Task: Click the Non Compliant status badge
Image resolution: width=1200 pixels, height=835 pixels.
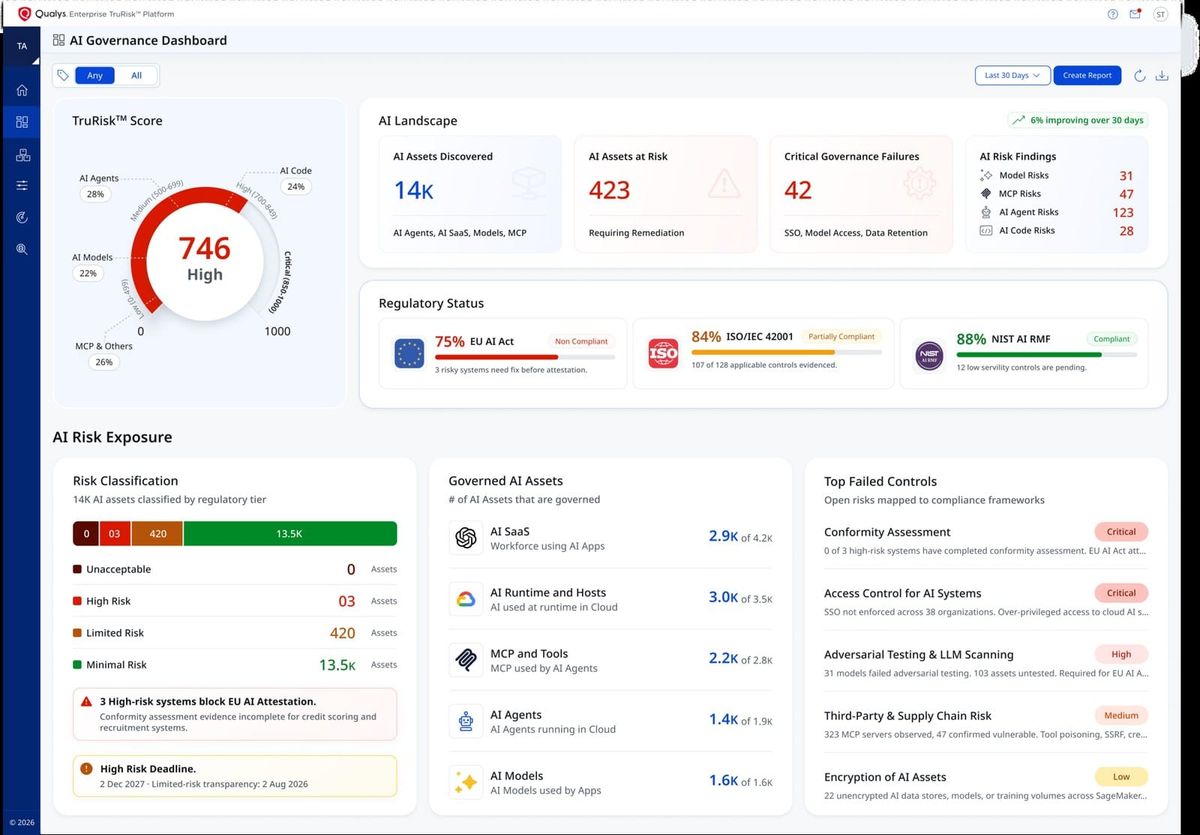Action: 581,341
